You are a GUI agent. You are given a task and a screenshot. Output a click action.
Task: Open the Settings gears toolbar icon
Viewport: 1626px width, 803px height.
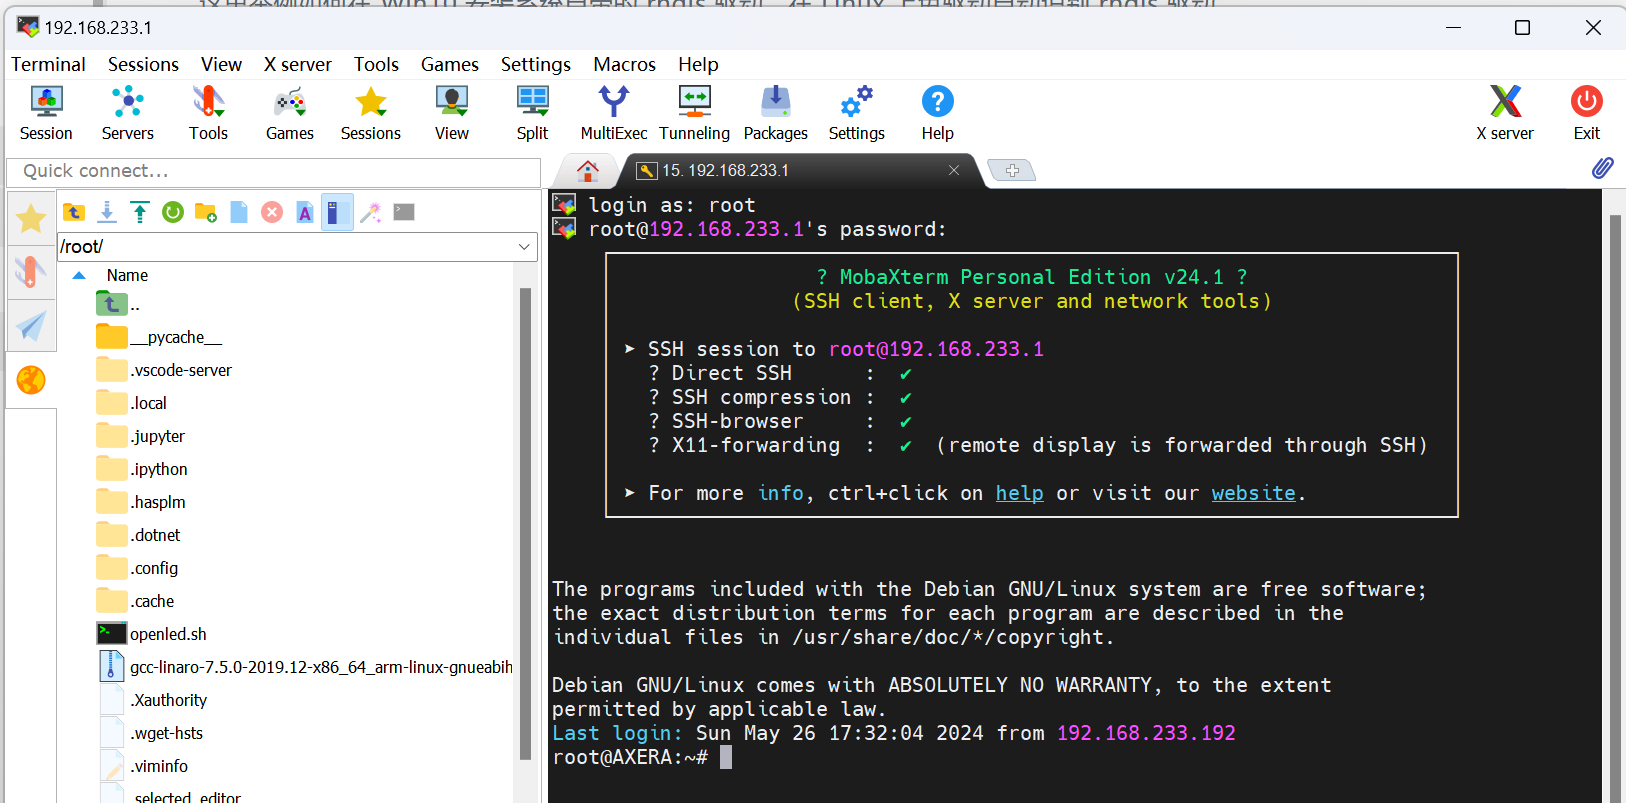coord(856,113)
